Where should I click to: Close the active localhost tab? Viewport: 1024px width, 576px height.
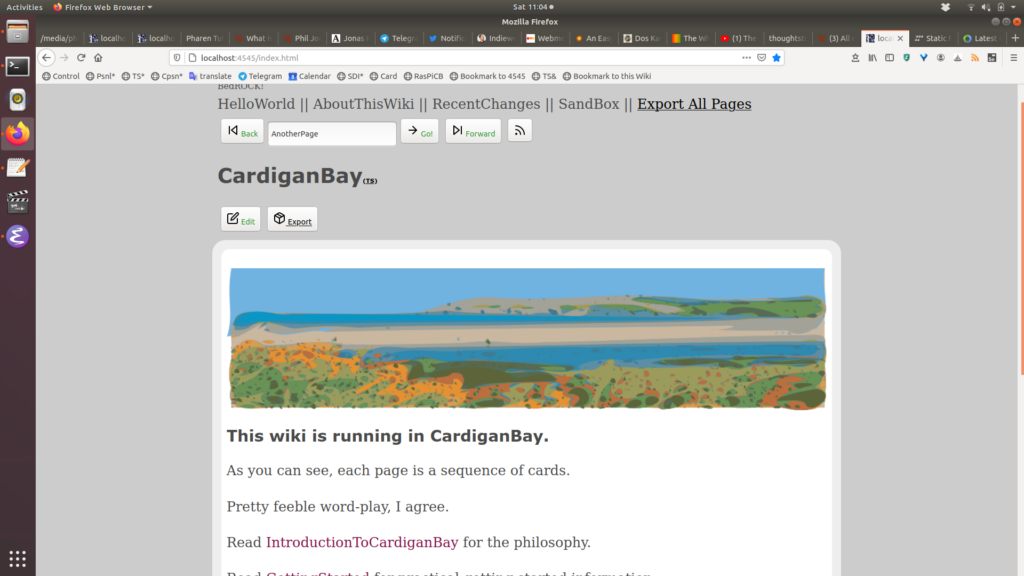(x=900, y=39)
